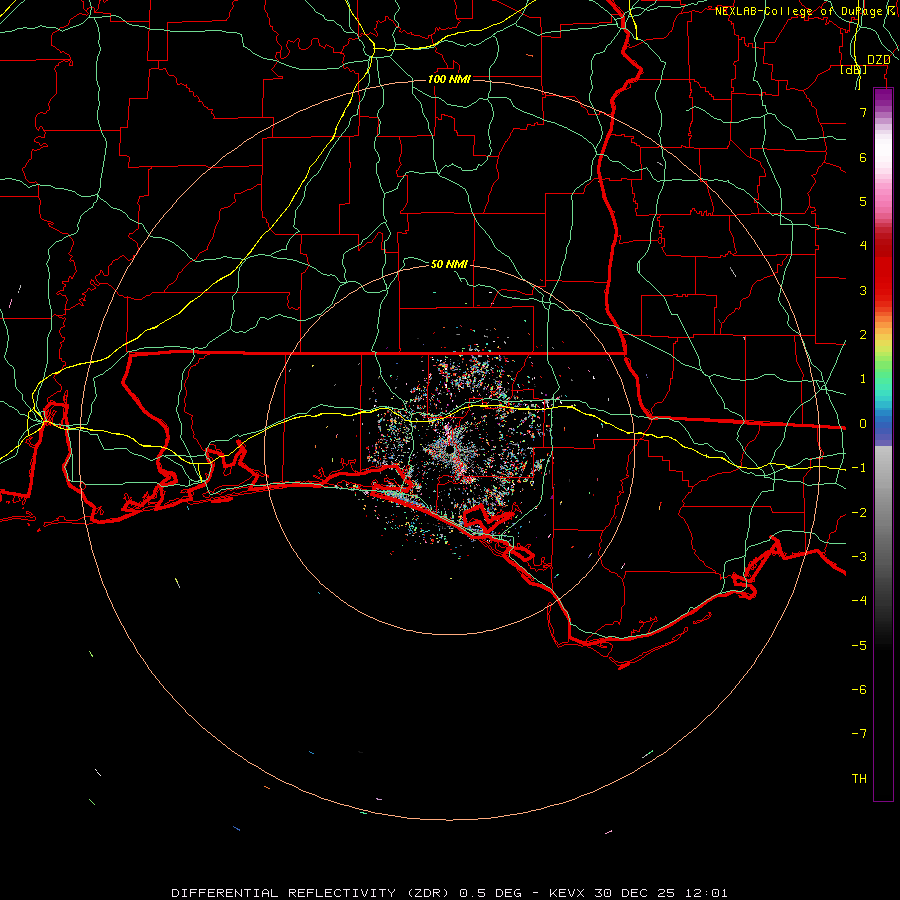Click the product title caption at bottom

pyautogui.click(x=449, y=893)
